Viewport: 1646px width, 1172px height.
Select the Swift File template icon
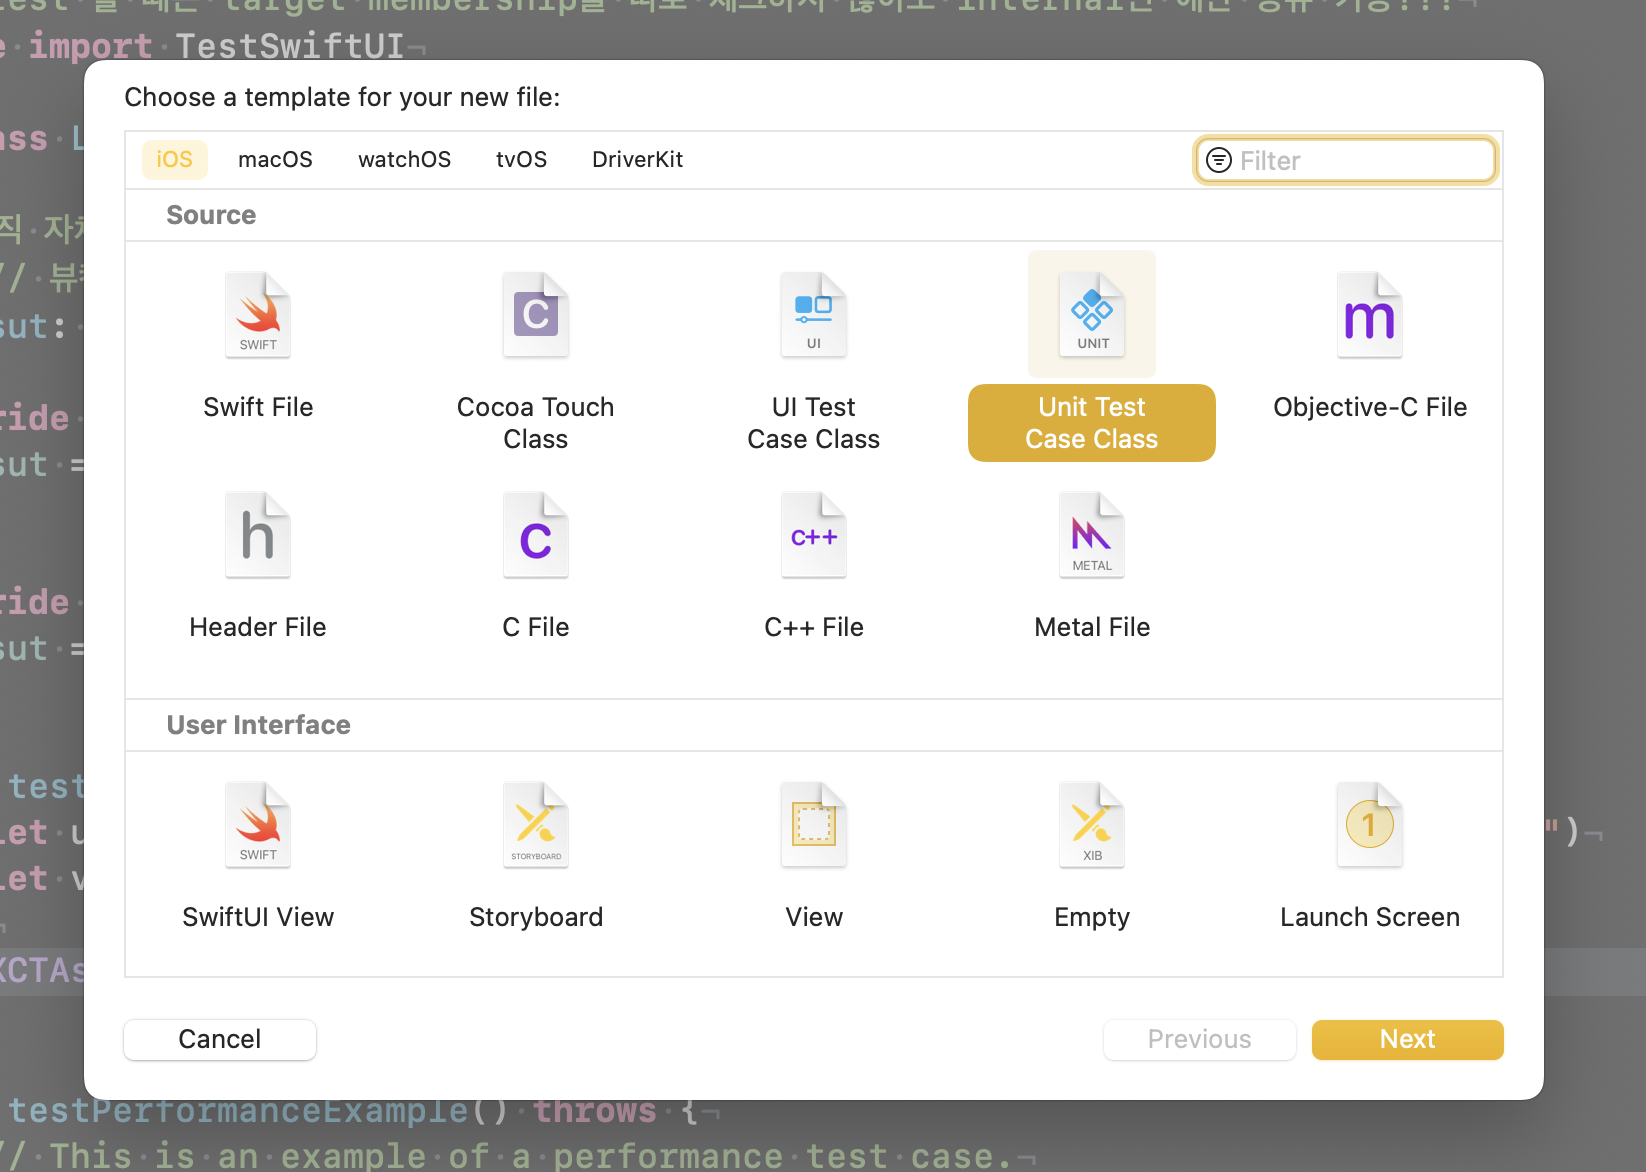point(258,315)
